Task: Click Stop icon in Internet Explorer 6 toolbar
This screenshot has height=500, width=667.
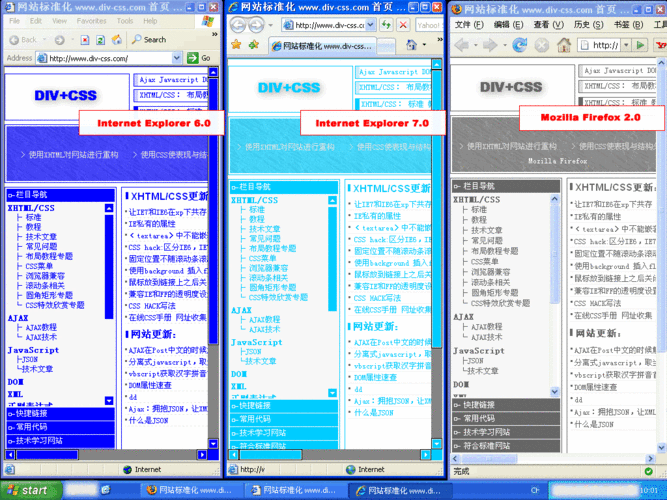Action: coord(85,40)
